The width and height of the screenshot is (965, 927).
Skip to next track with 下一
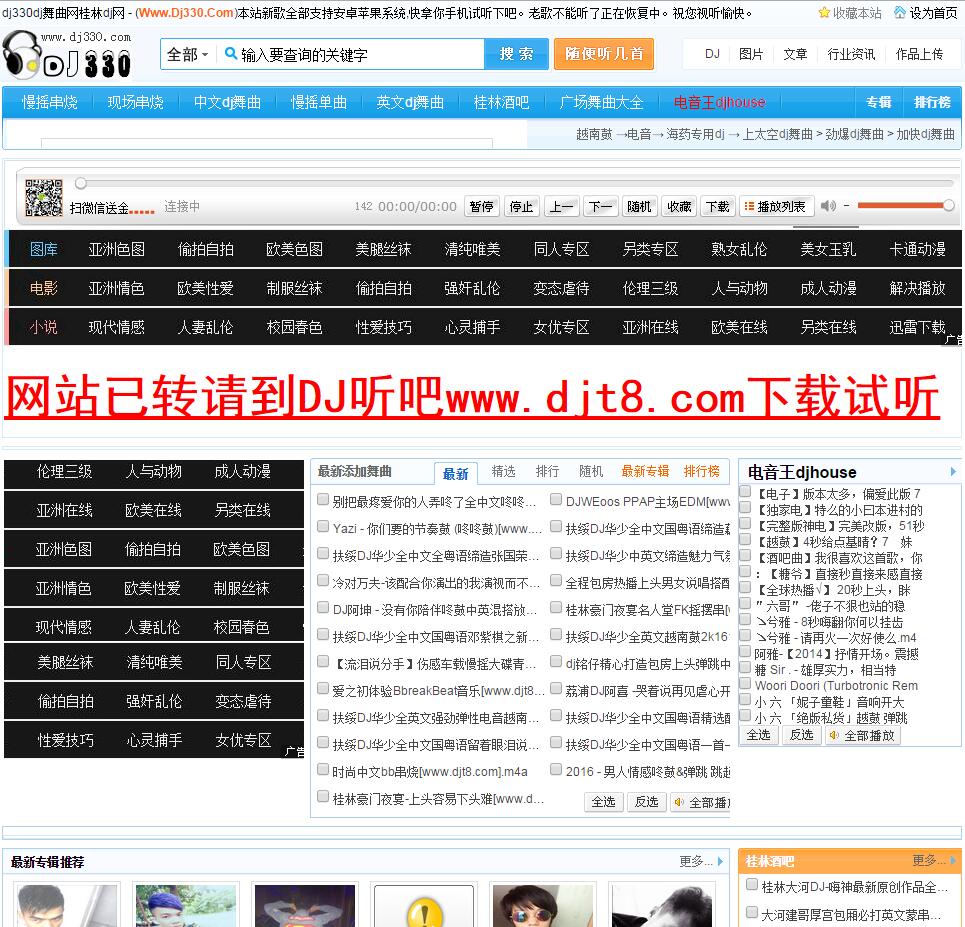pos(600,206)
